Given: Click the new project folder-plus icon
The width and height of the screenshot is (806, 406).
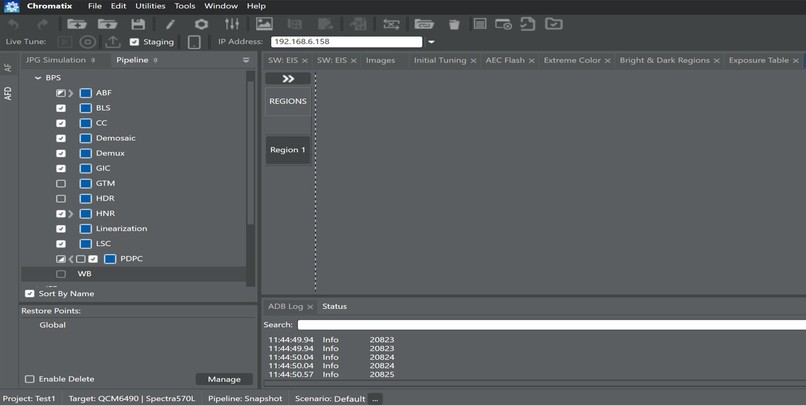Looking at the screenshot, I should [77, 24].
